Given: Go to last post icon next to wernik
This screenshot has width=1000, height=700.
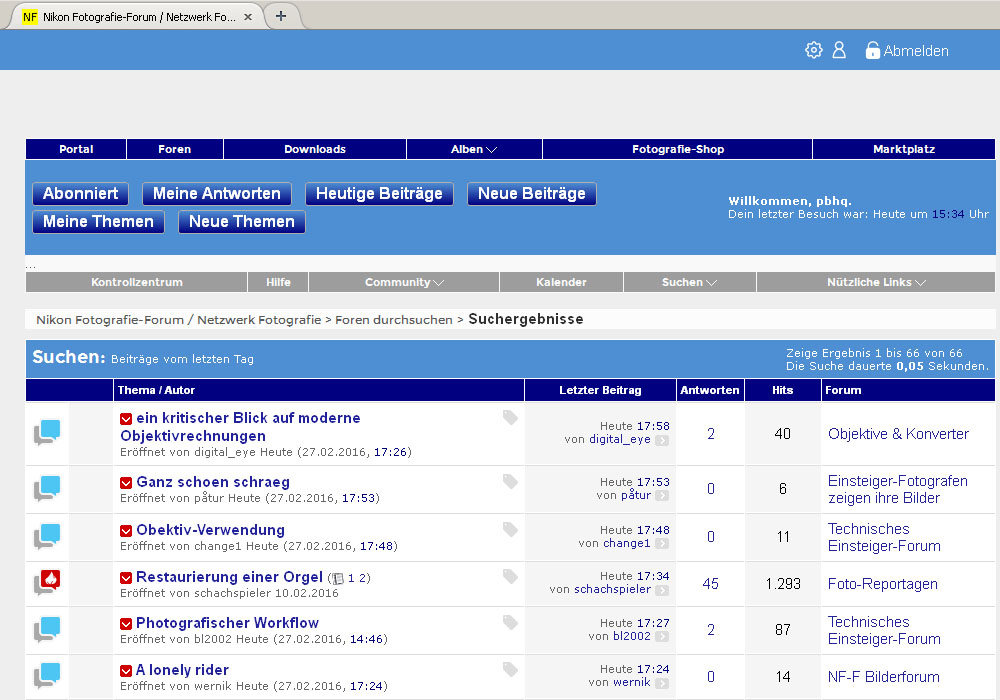Looking at the screenshot, I should [x=662, y=683].
